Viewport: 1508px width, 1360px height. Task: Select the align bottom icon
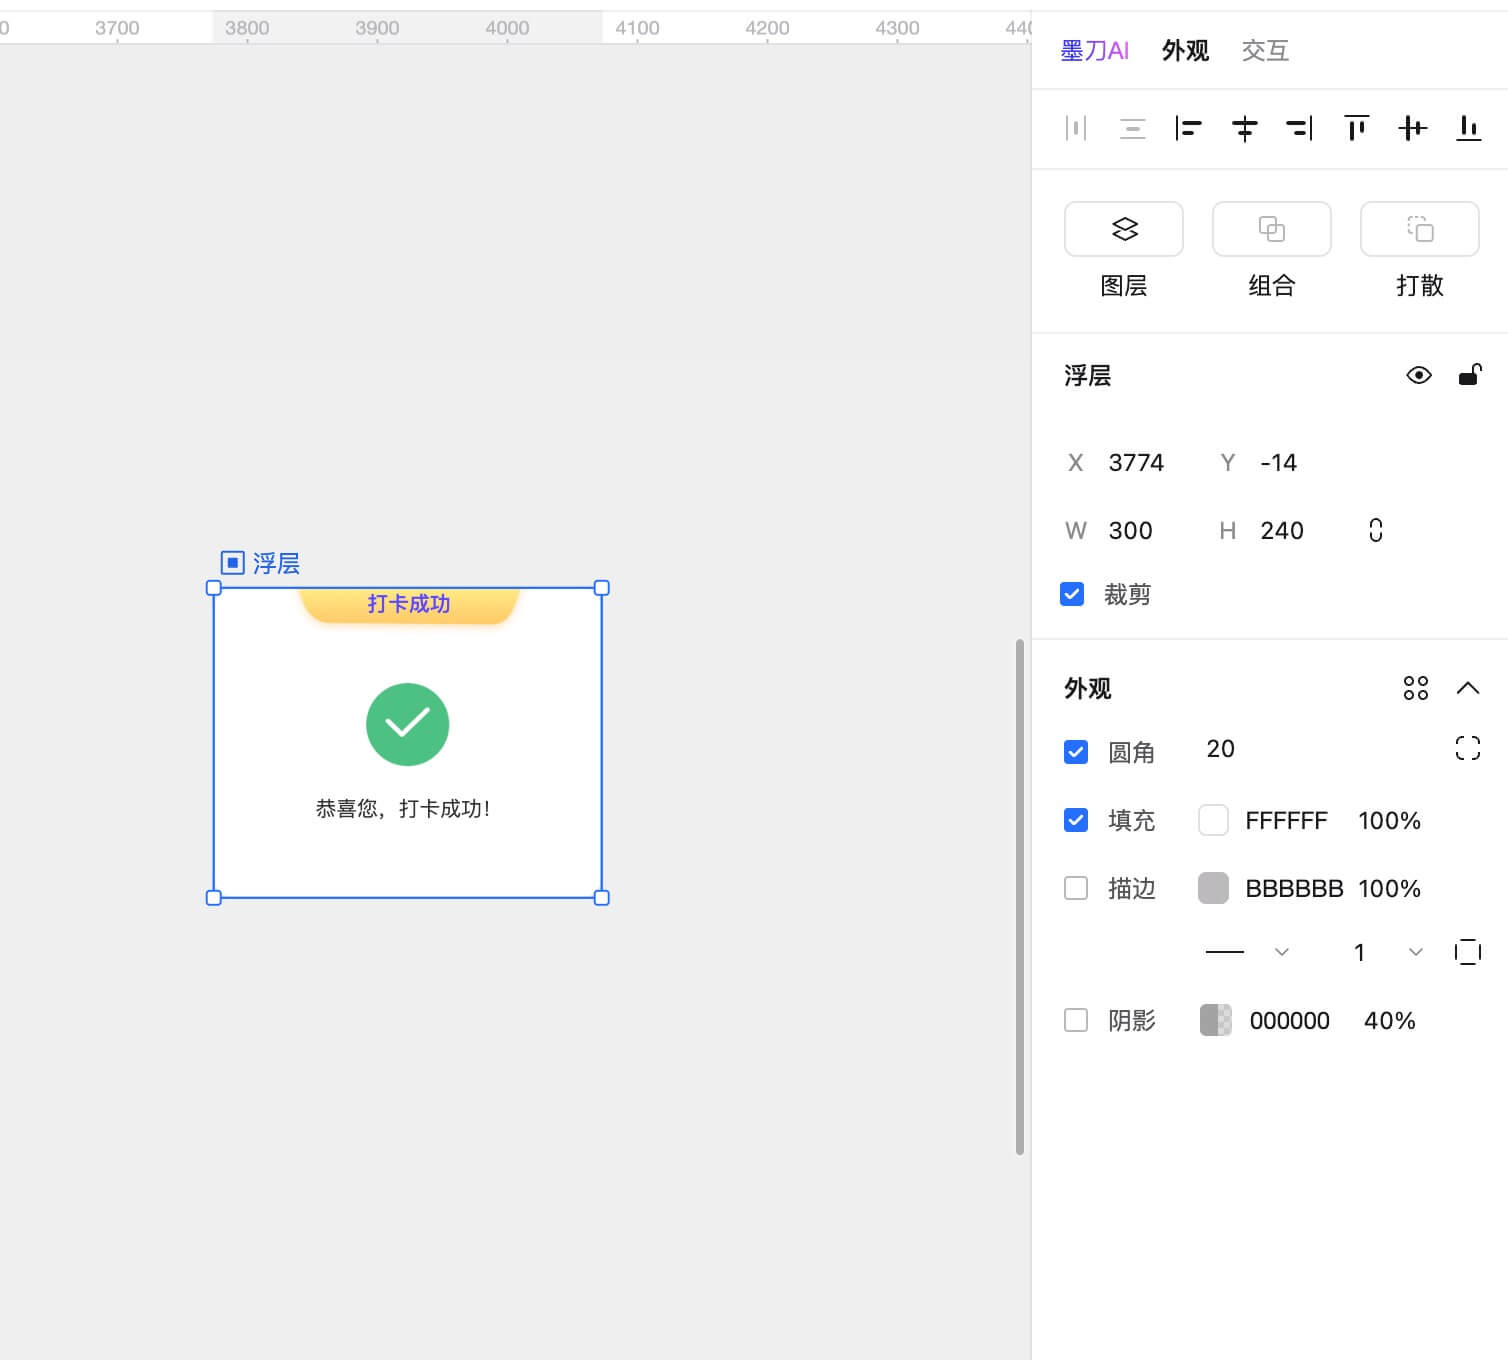click(x=1468, y=128)
